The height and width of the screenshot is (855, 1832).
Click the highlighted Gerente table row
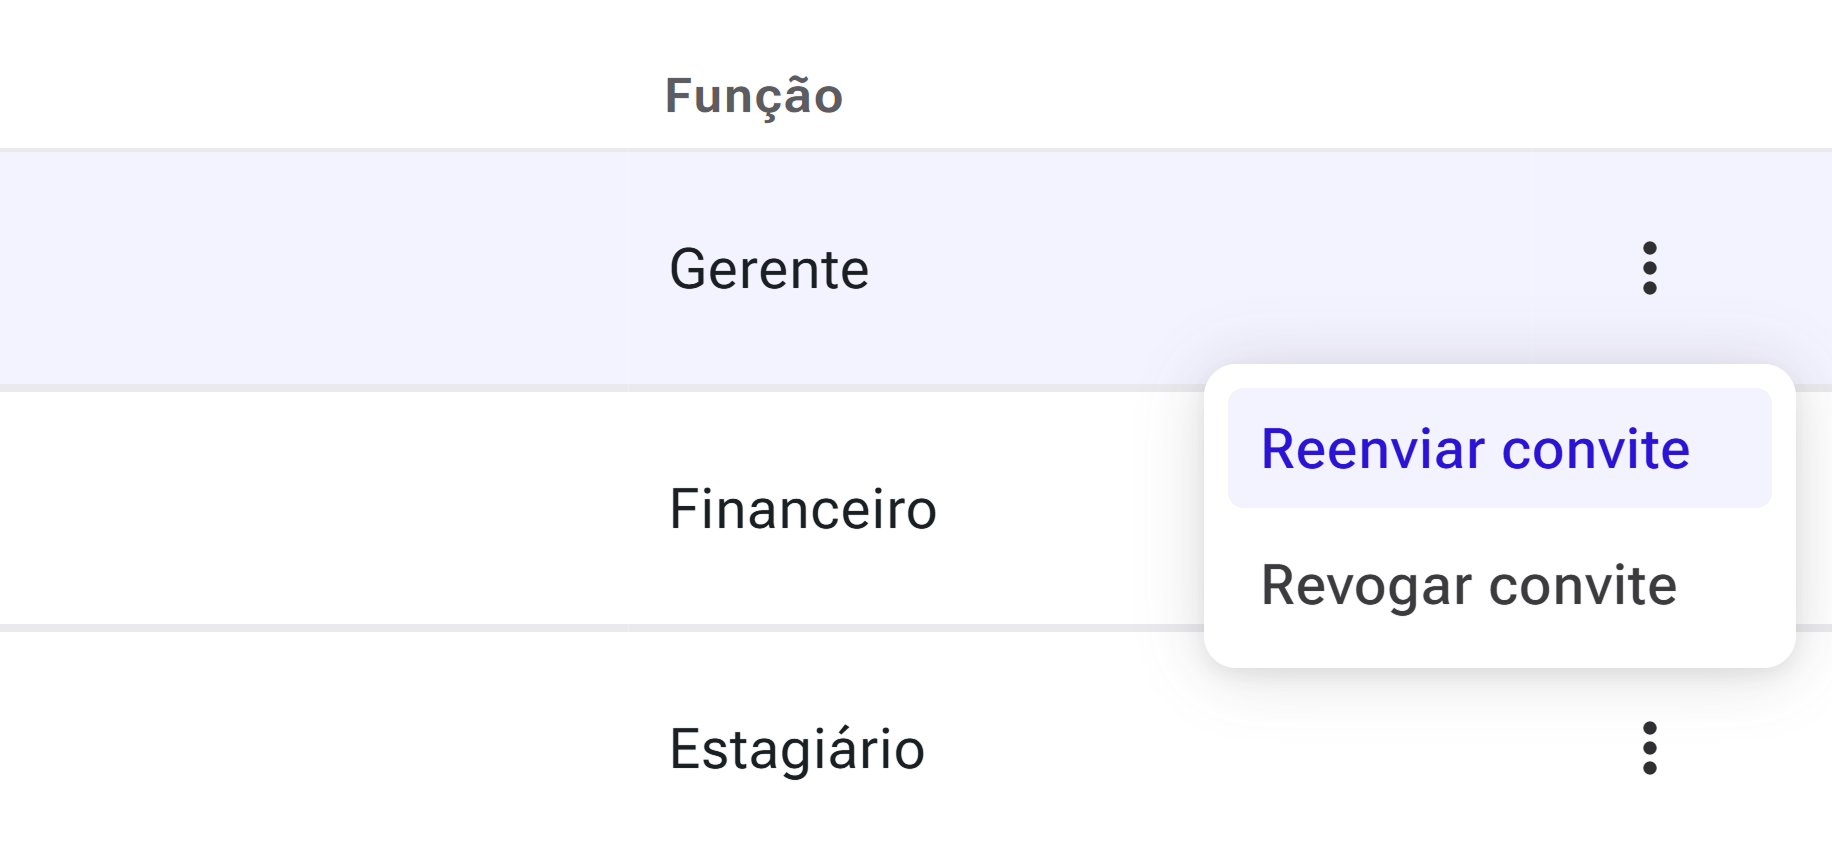[916, 268]
